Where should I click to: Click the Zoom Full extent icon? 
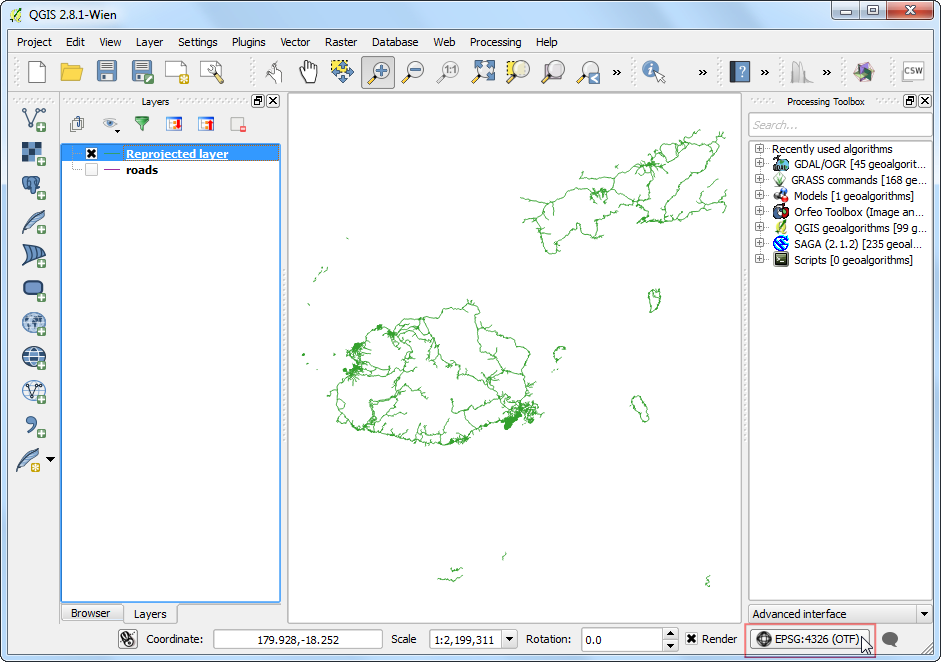(484, 71)
